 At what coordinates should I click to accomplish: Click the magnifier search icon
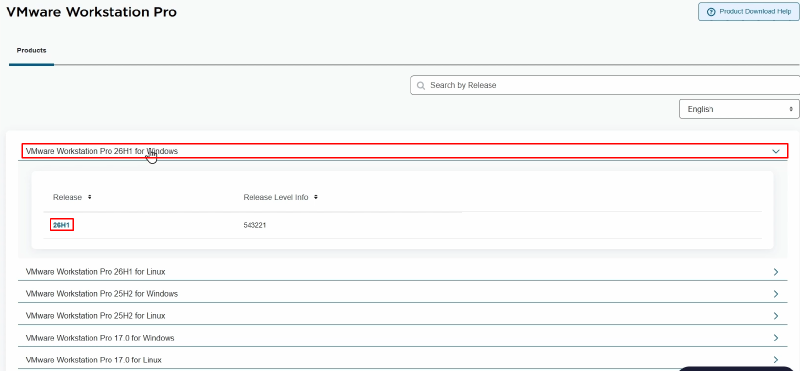click(421, 86)
